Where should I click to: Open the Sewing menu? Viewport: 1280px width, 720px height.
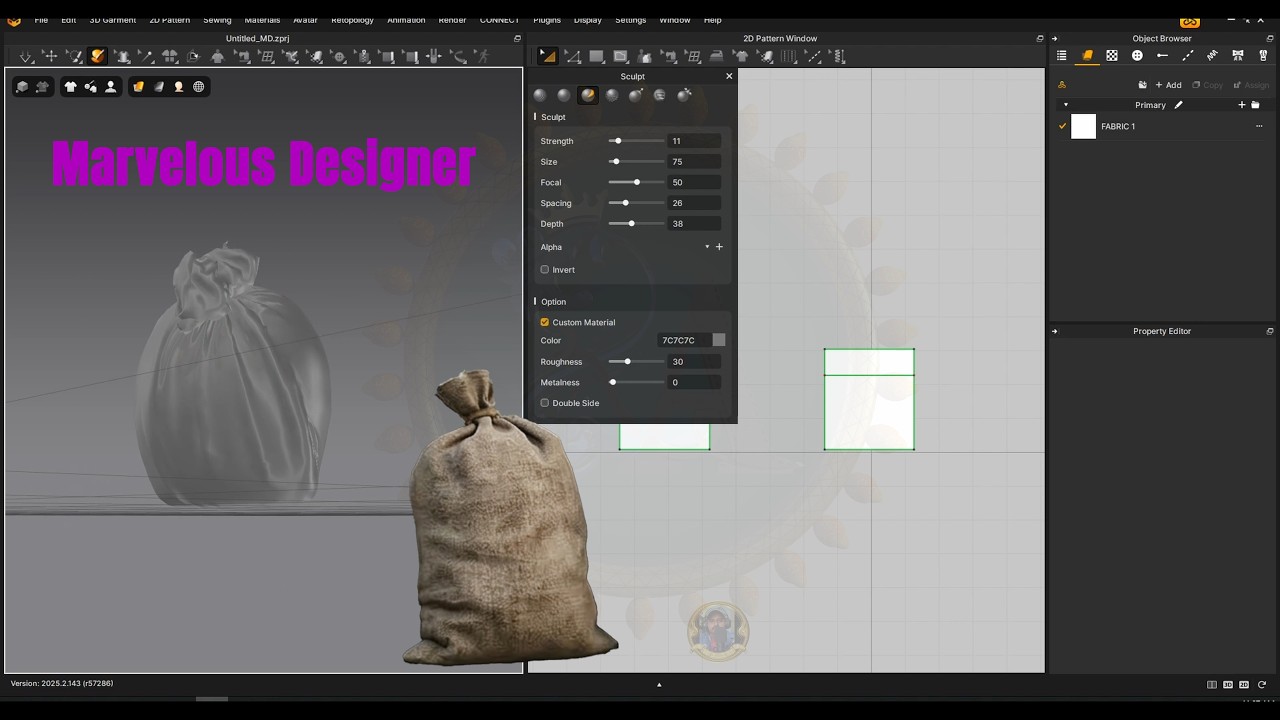pos(217,20)
